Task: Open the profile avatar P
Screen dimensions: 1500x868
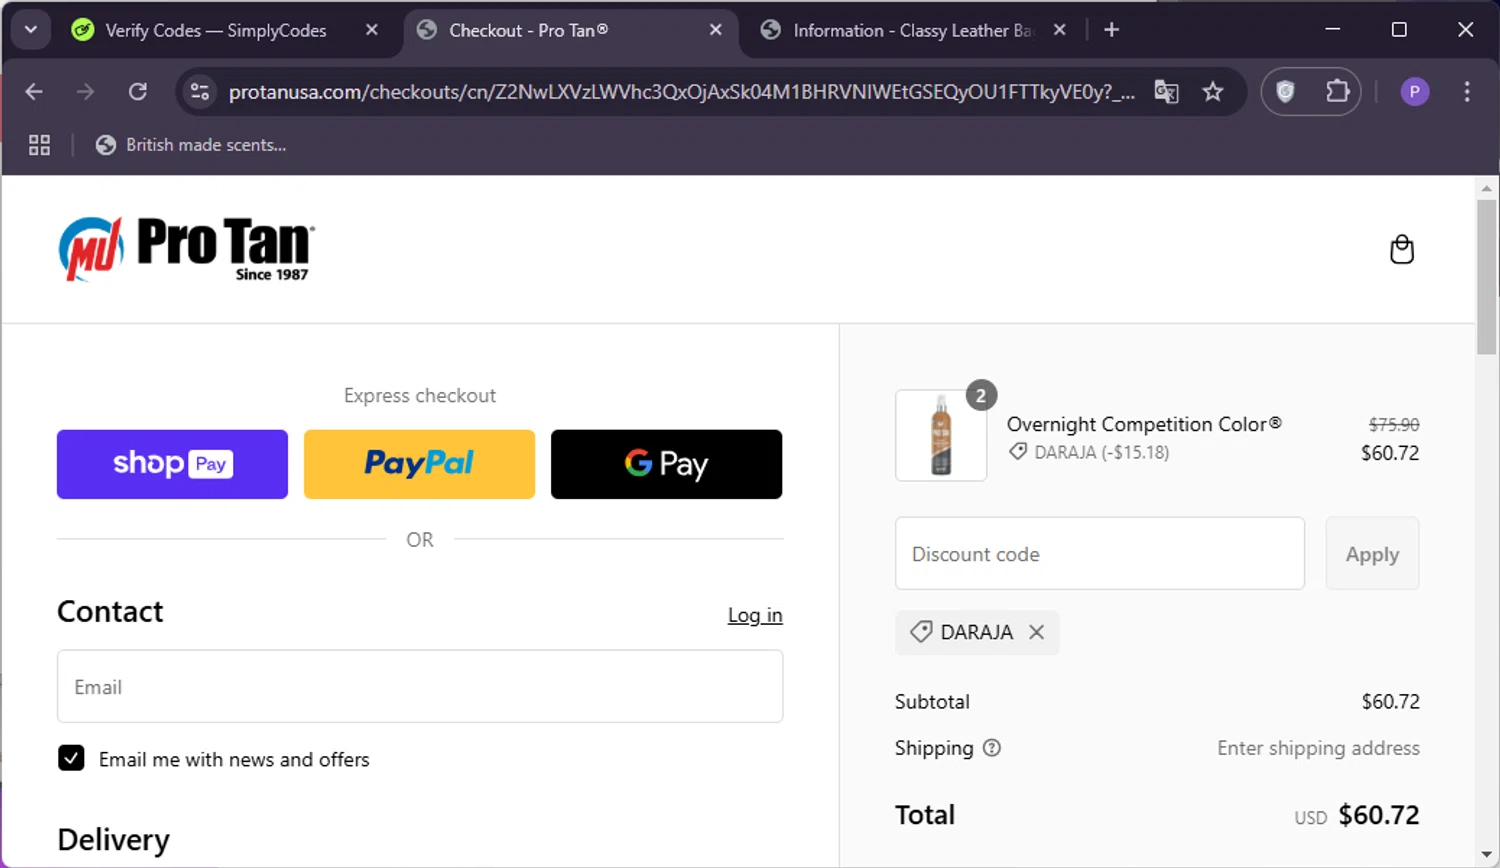Action: (1414, 92)
